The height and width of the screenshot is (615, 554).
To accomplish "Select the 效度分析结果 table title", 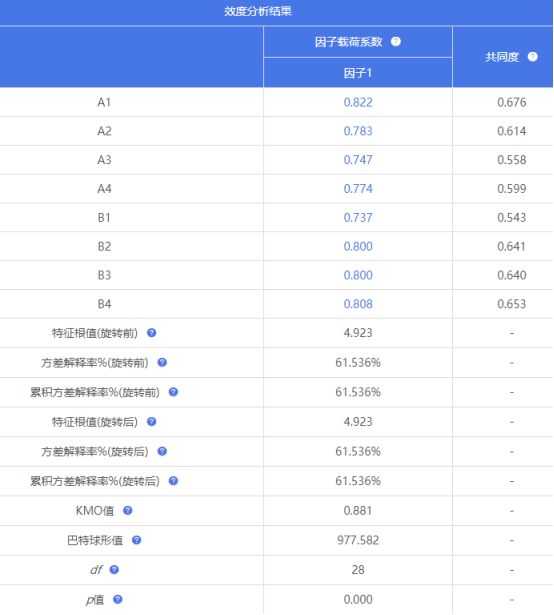I will (258, 11).
